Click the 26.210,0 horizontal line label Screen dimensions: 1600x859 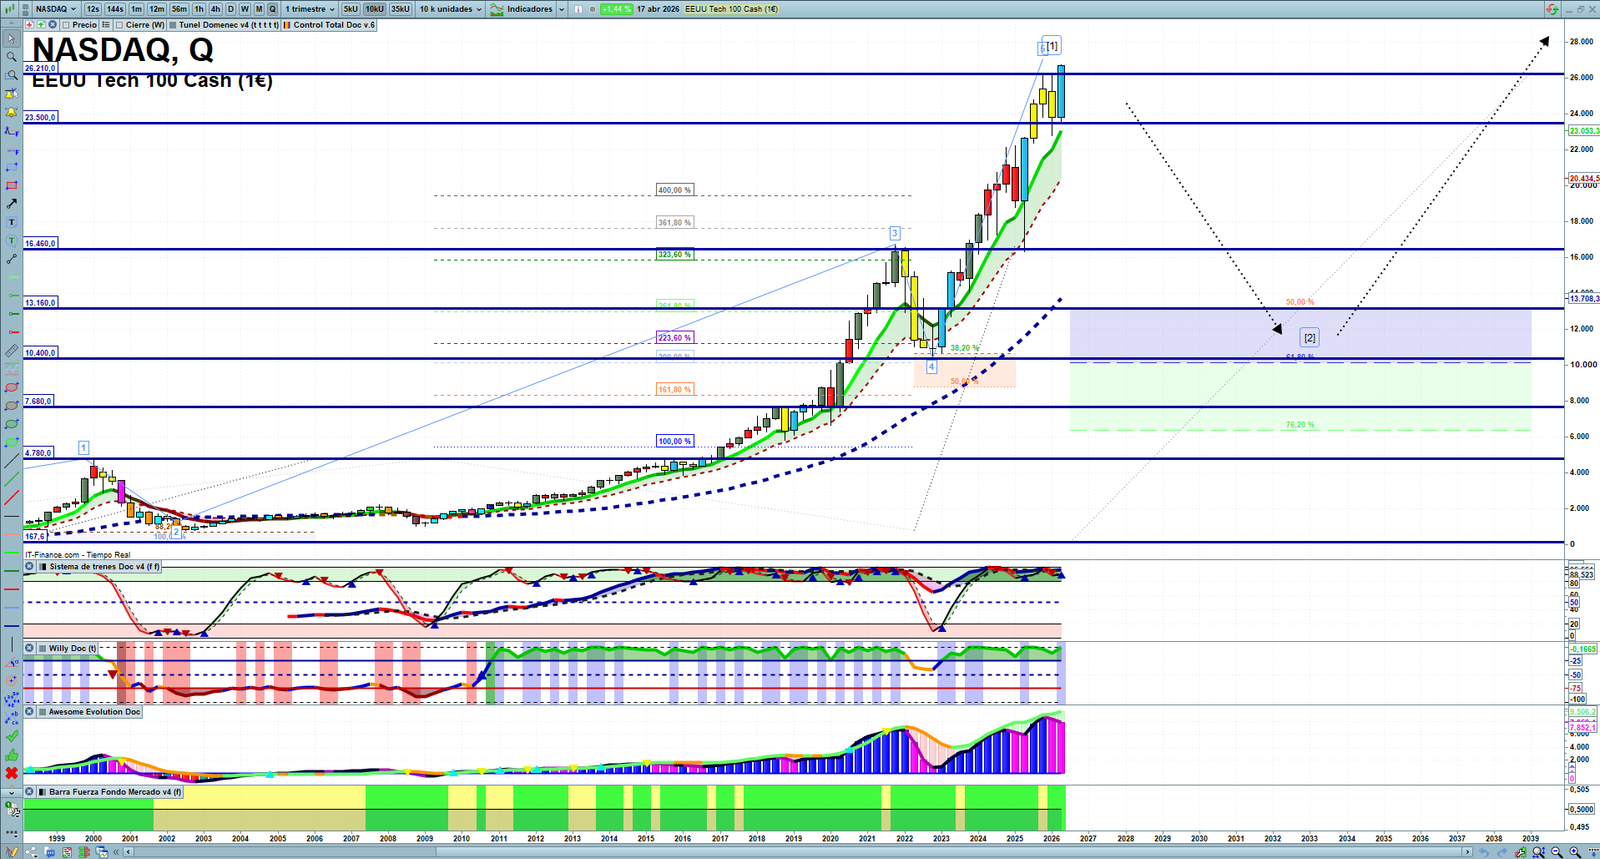tap(41, 69)
